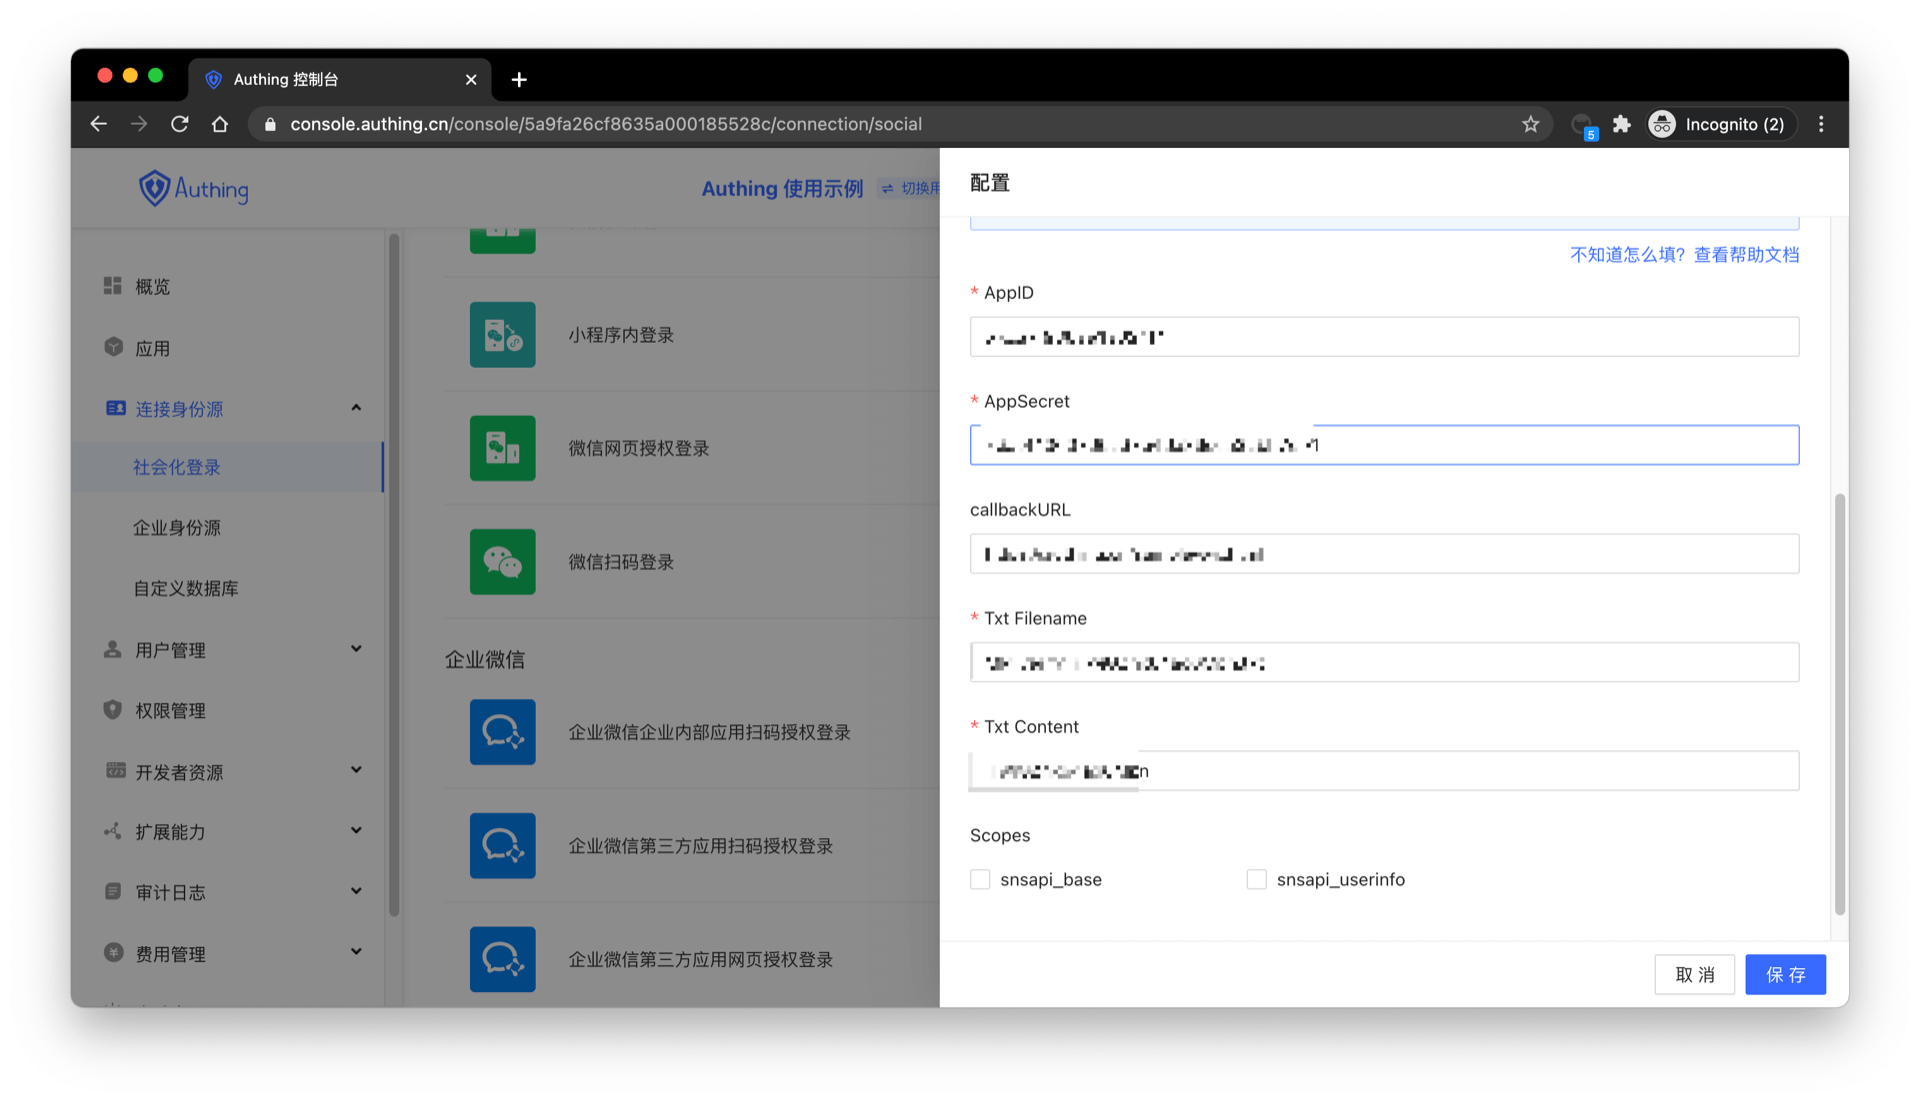Click the 保存 save button
The height and width of the screenshot is (1101, 1920).
click(1784, 974)
